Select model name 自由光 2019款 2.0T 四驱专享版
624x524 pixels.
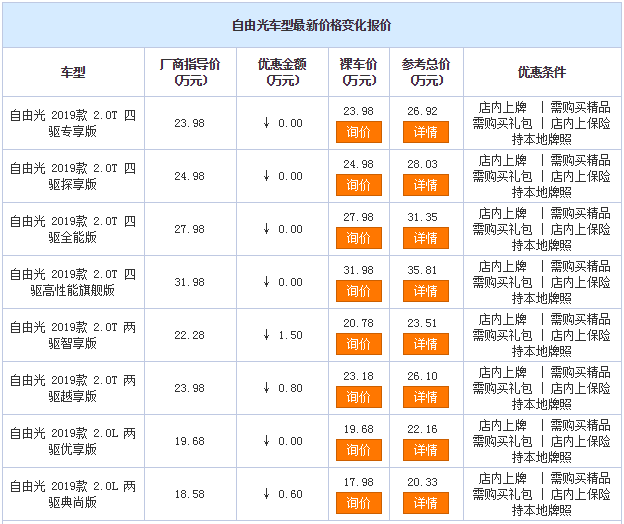(x=73, y=123)
